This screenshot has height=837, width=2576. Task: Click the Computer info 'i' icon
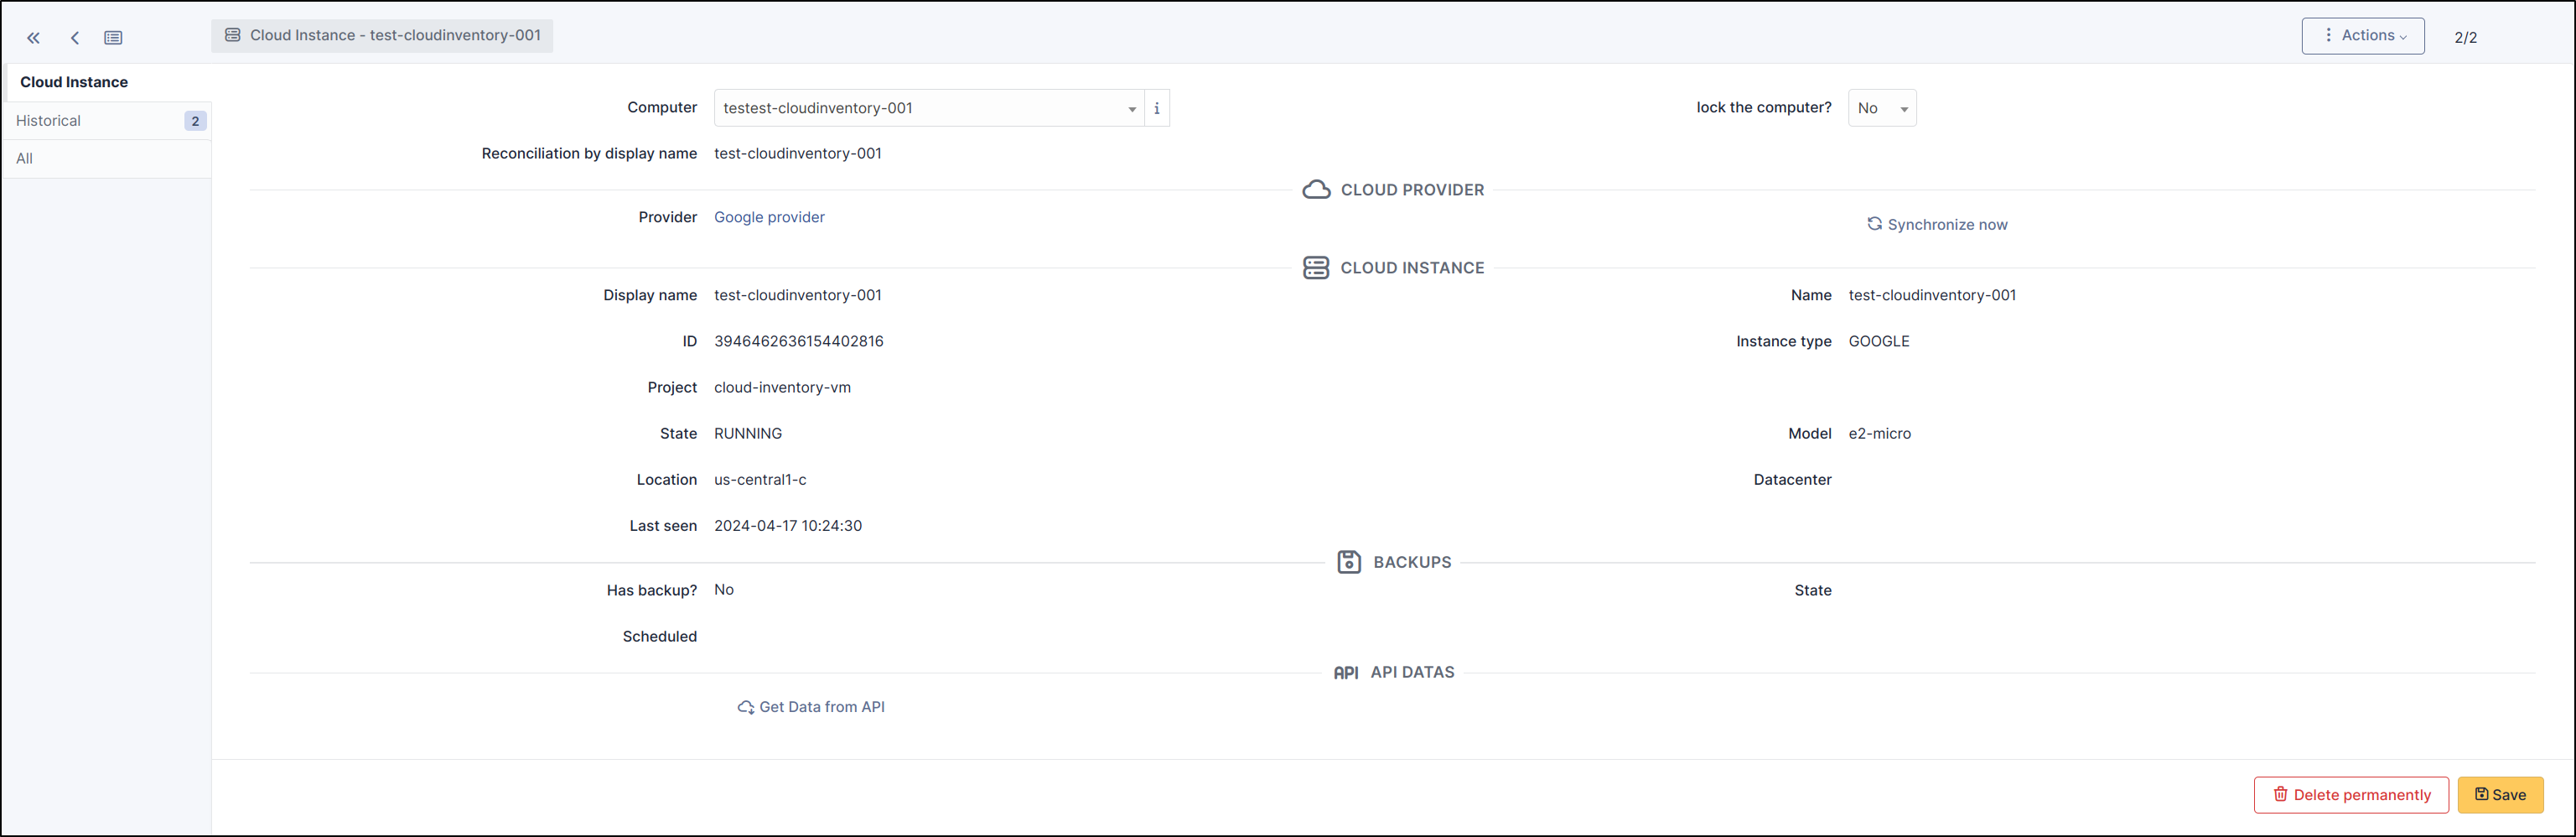[x=1157, y=108]
